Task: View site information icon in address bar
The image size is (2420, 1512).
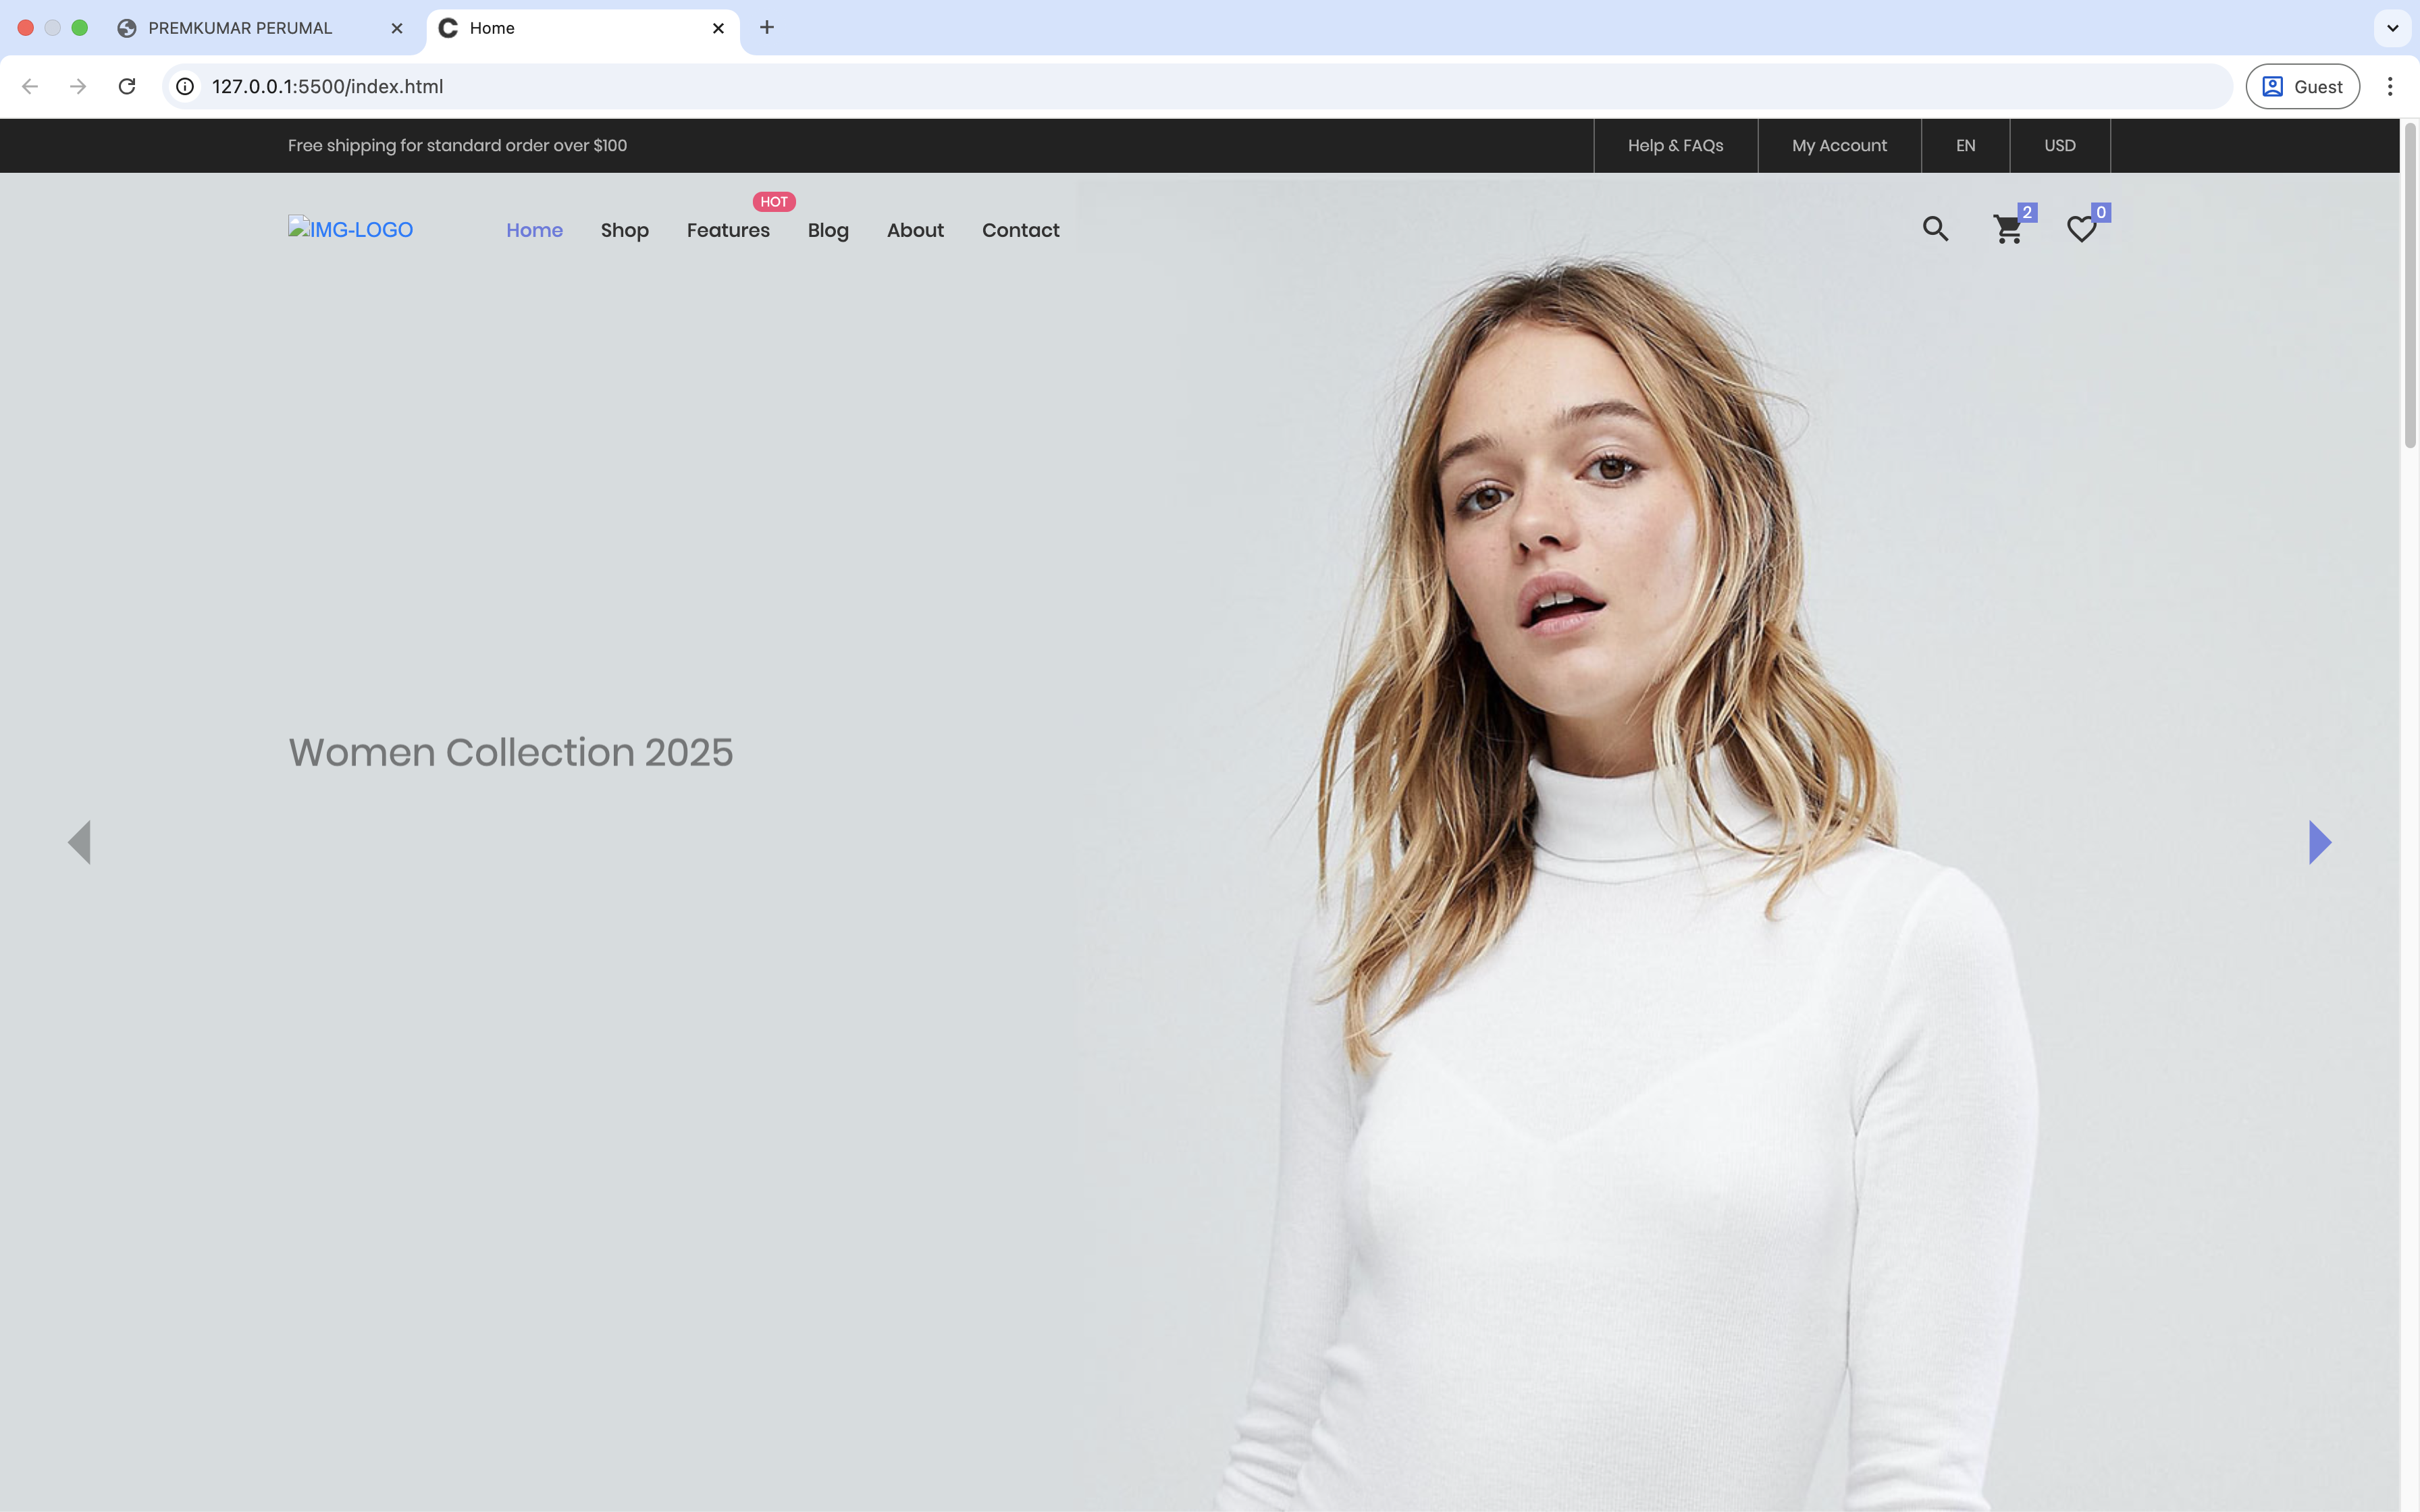Action: [185, 86]
